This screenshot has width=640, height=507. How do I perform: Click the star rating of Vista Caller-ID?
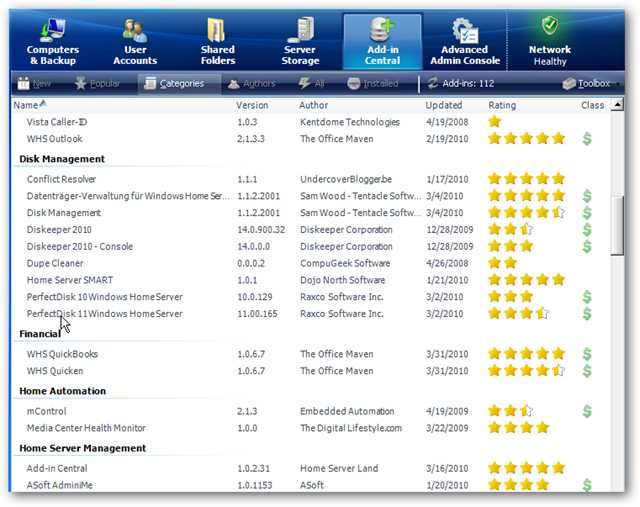coord(494,122)
